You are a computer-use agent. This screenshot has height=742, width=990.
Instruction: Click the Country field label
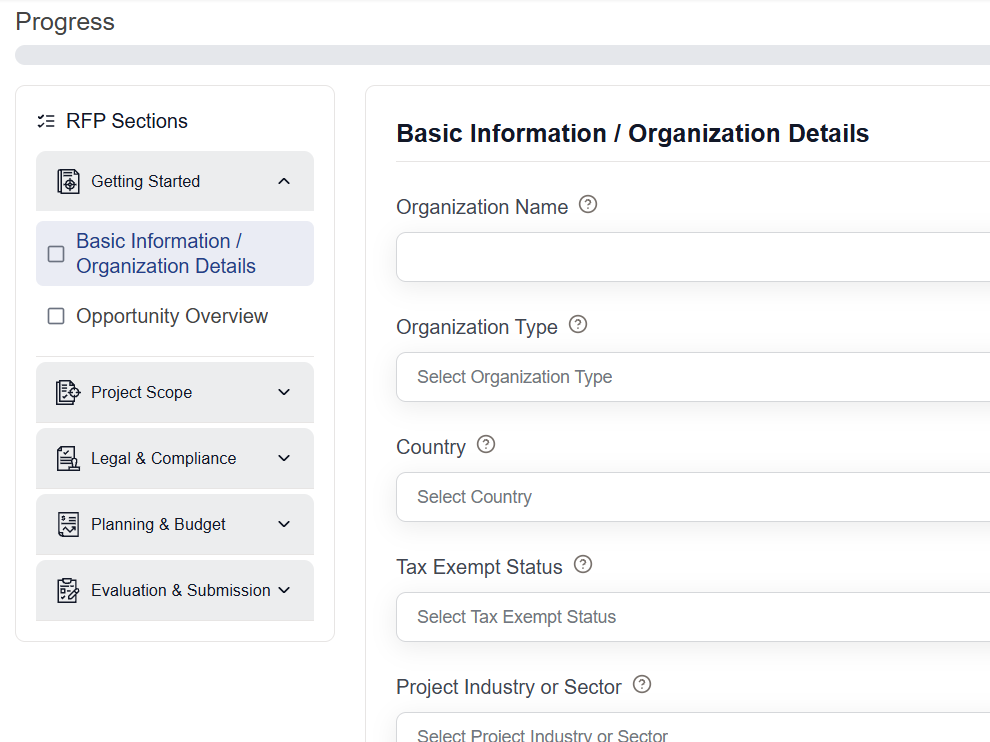point(431,447)
